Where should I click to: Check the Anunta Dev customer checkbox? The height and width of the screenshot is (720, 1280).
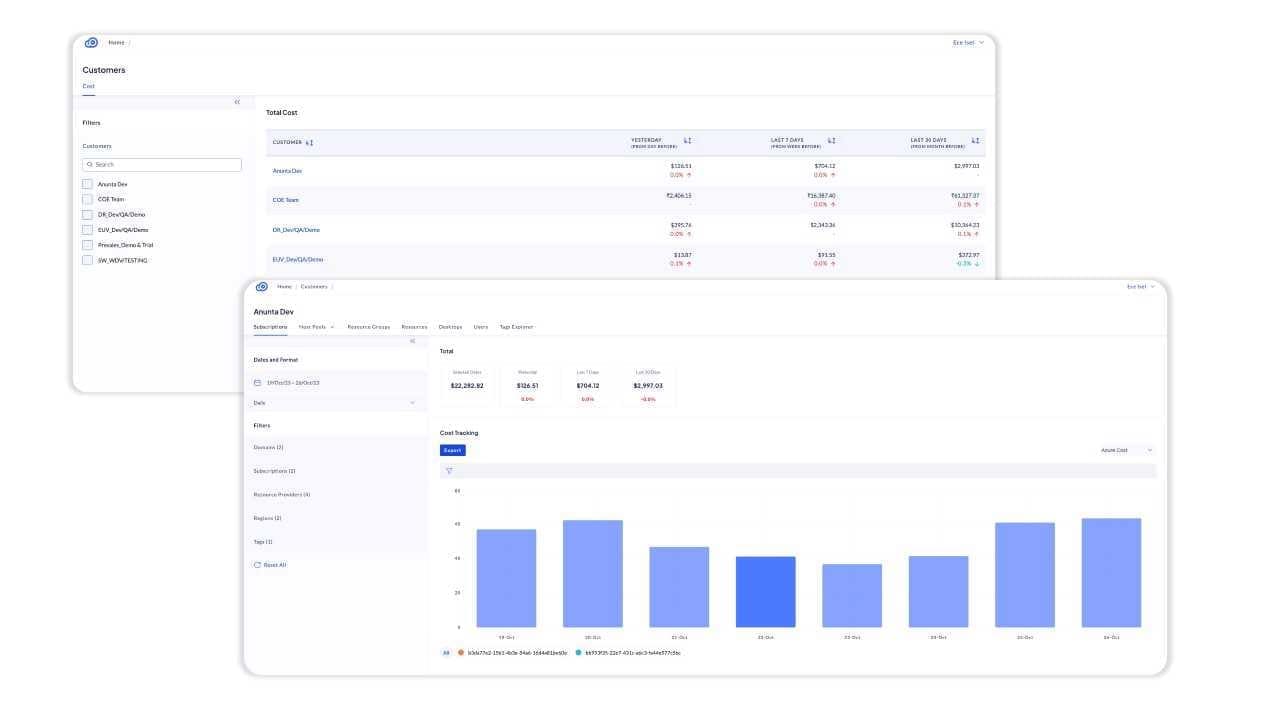pyautogui.click(x=87, y=184)
